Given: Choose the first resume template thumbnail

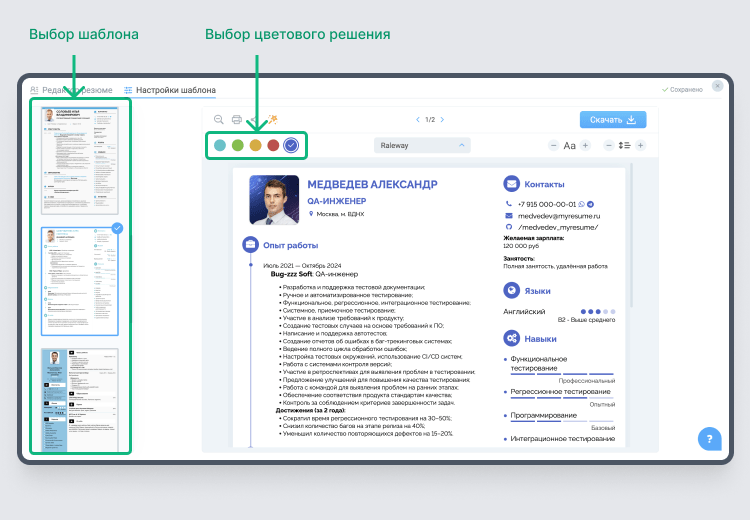Looking at the screenshot, I should click(x=79, y=160).
